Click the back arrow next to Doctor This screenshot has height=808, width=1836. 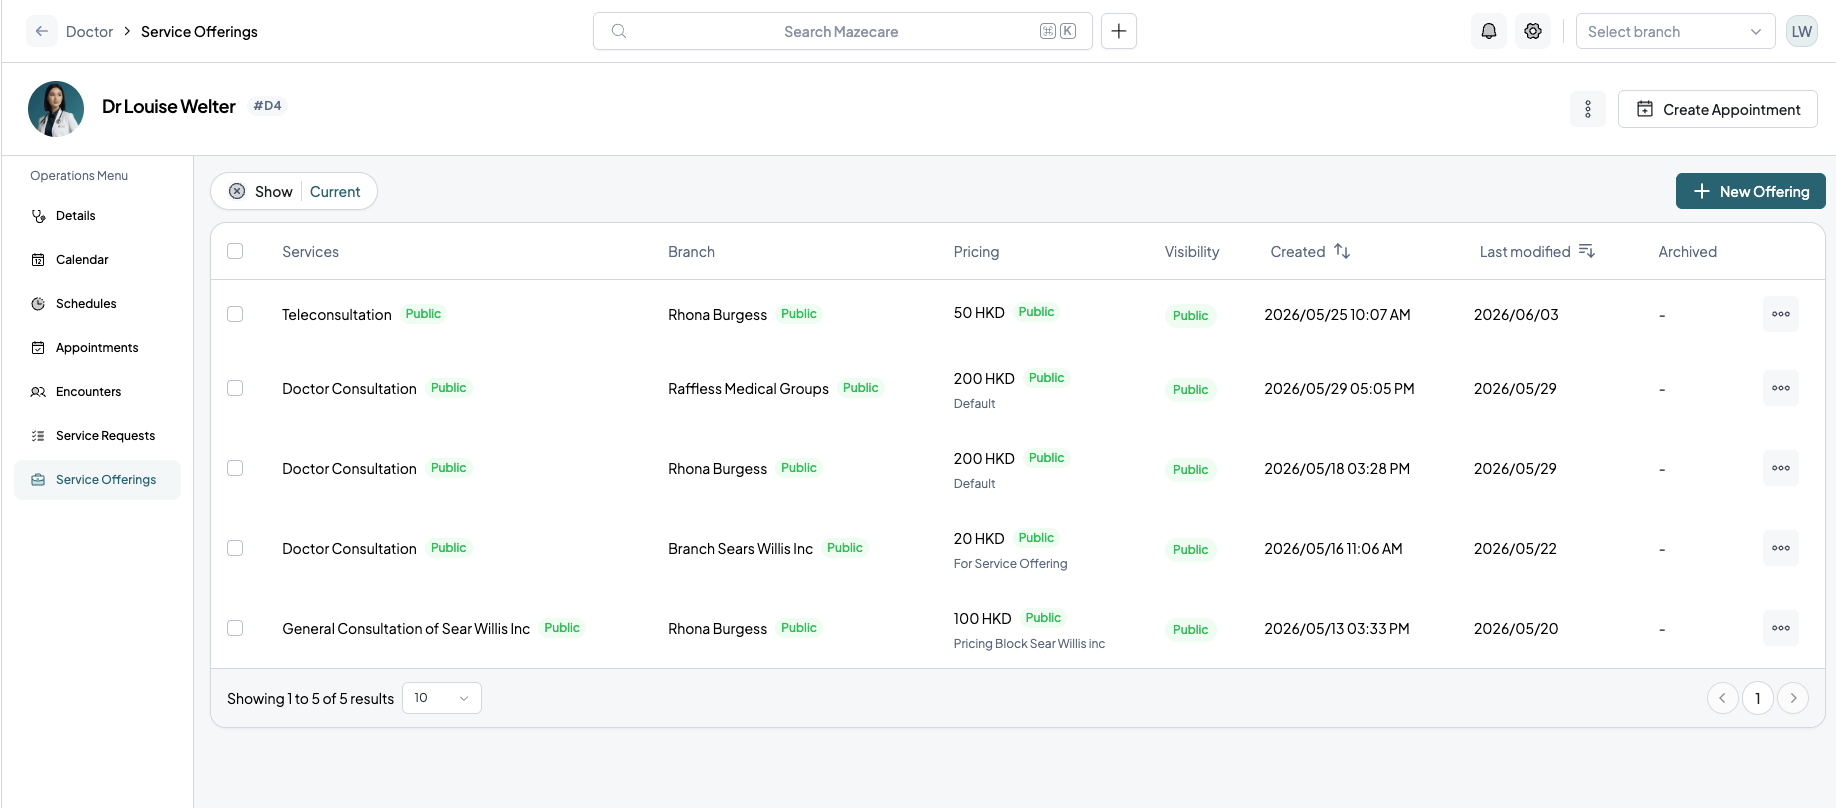point(41,31)
